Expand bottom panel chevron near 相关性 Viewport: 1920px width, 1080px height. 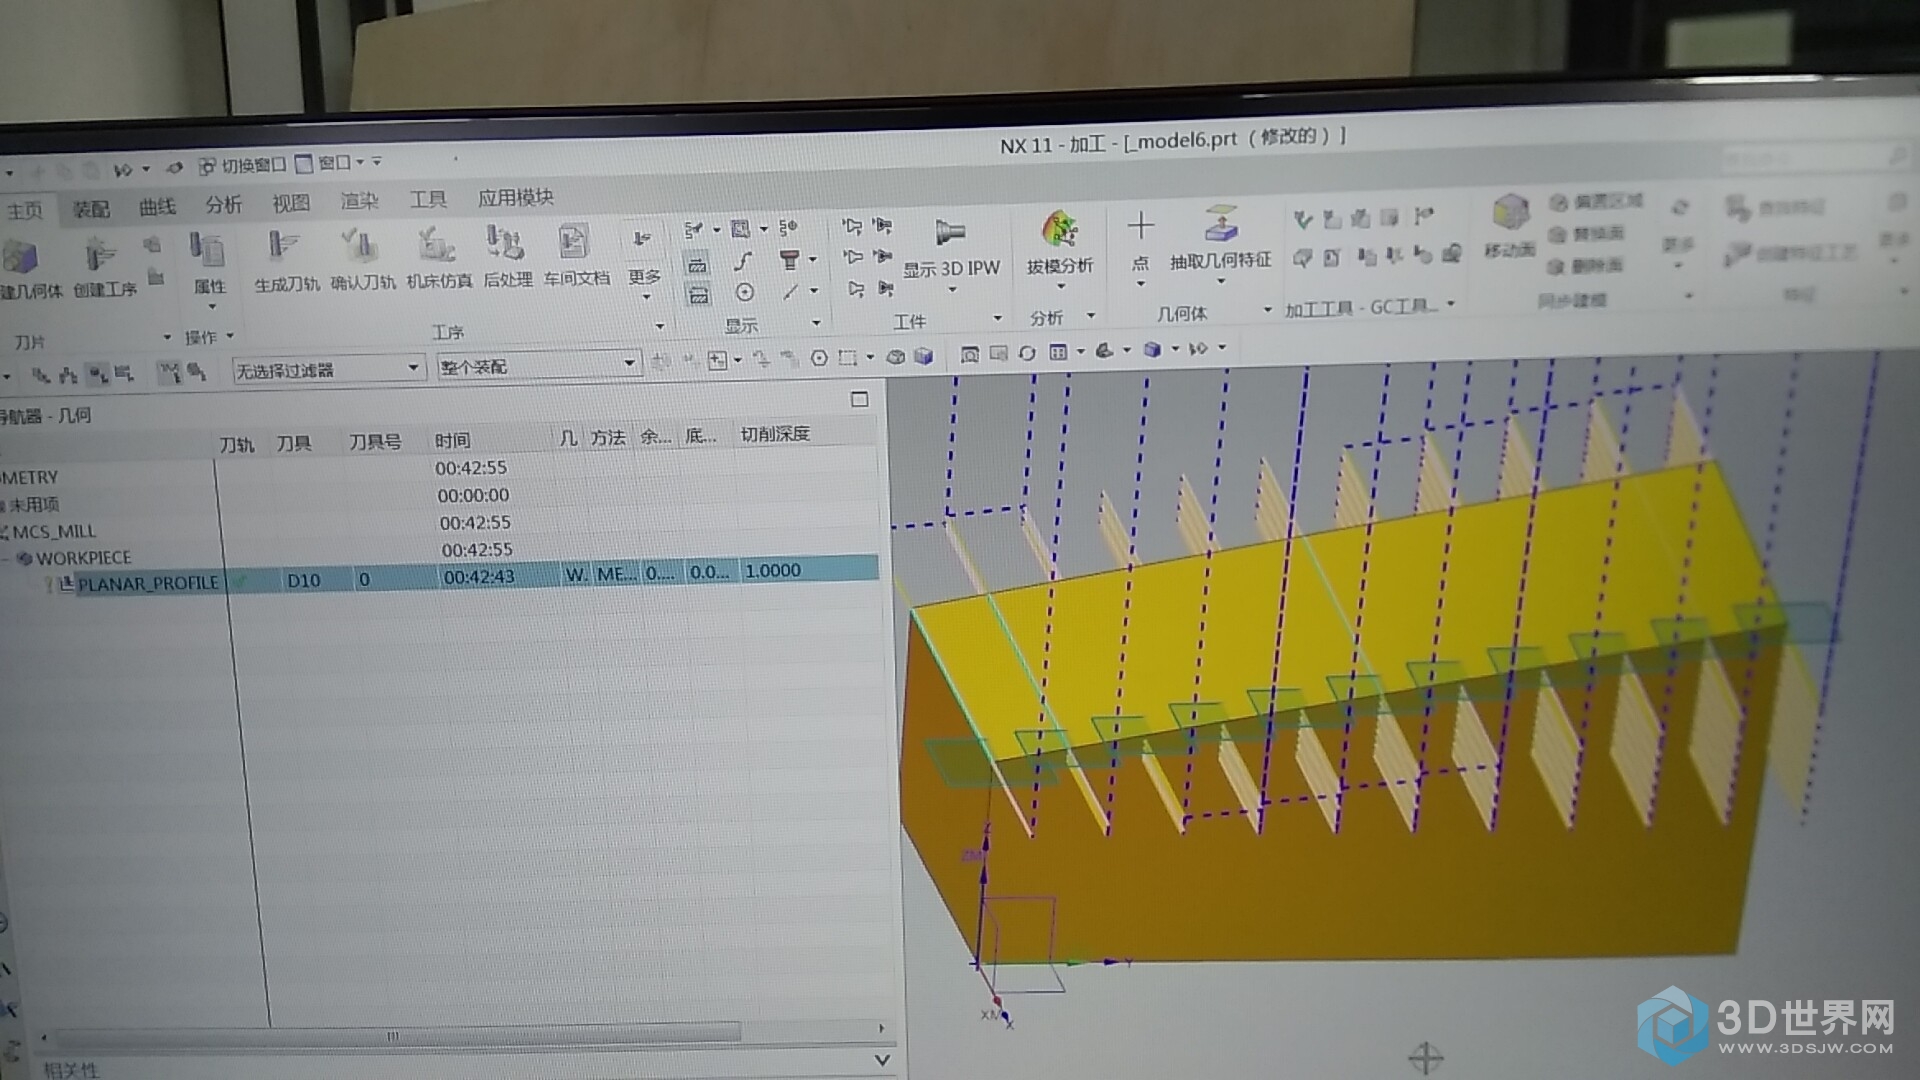[882, 1060]
